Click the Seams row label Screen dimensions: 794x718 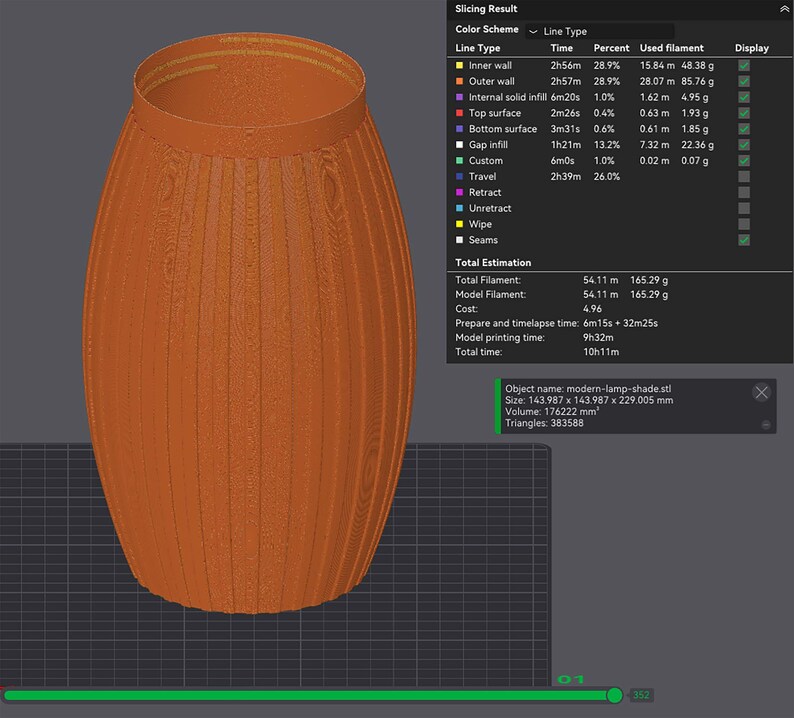[483, 240]
